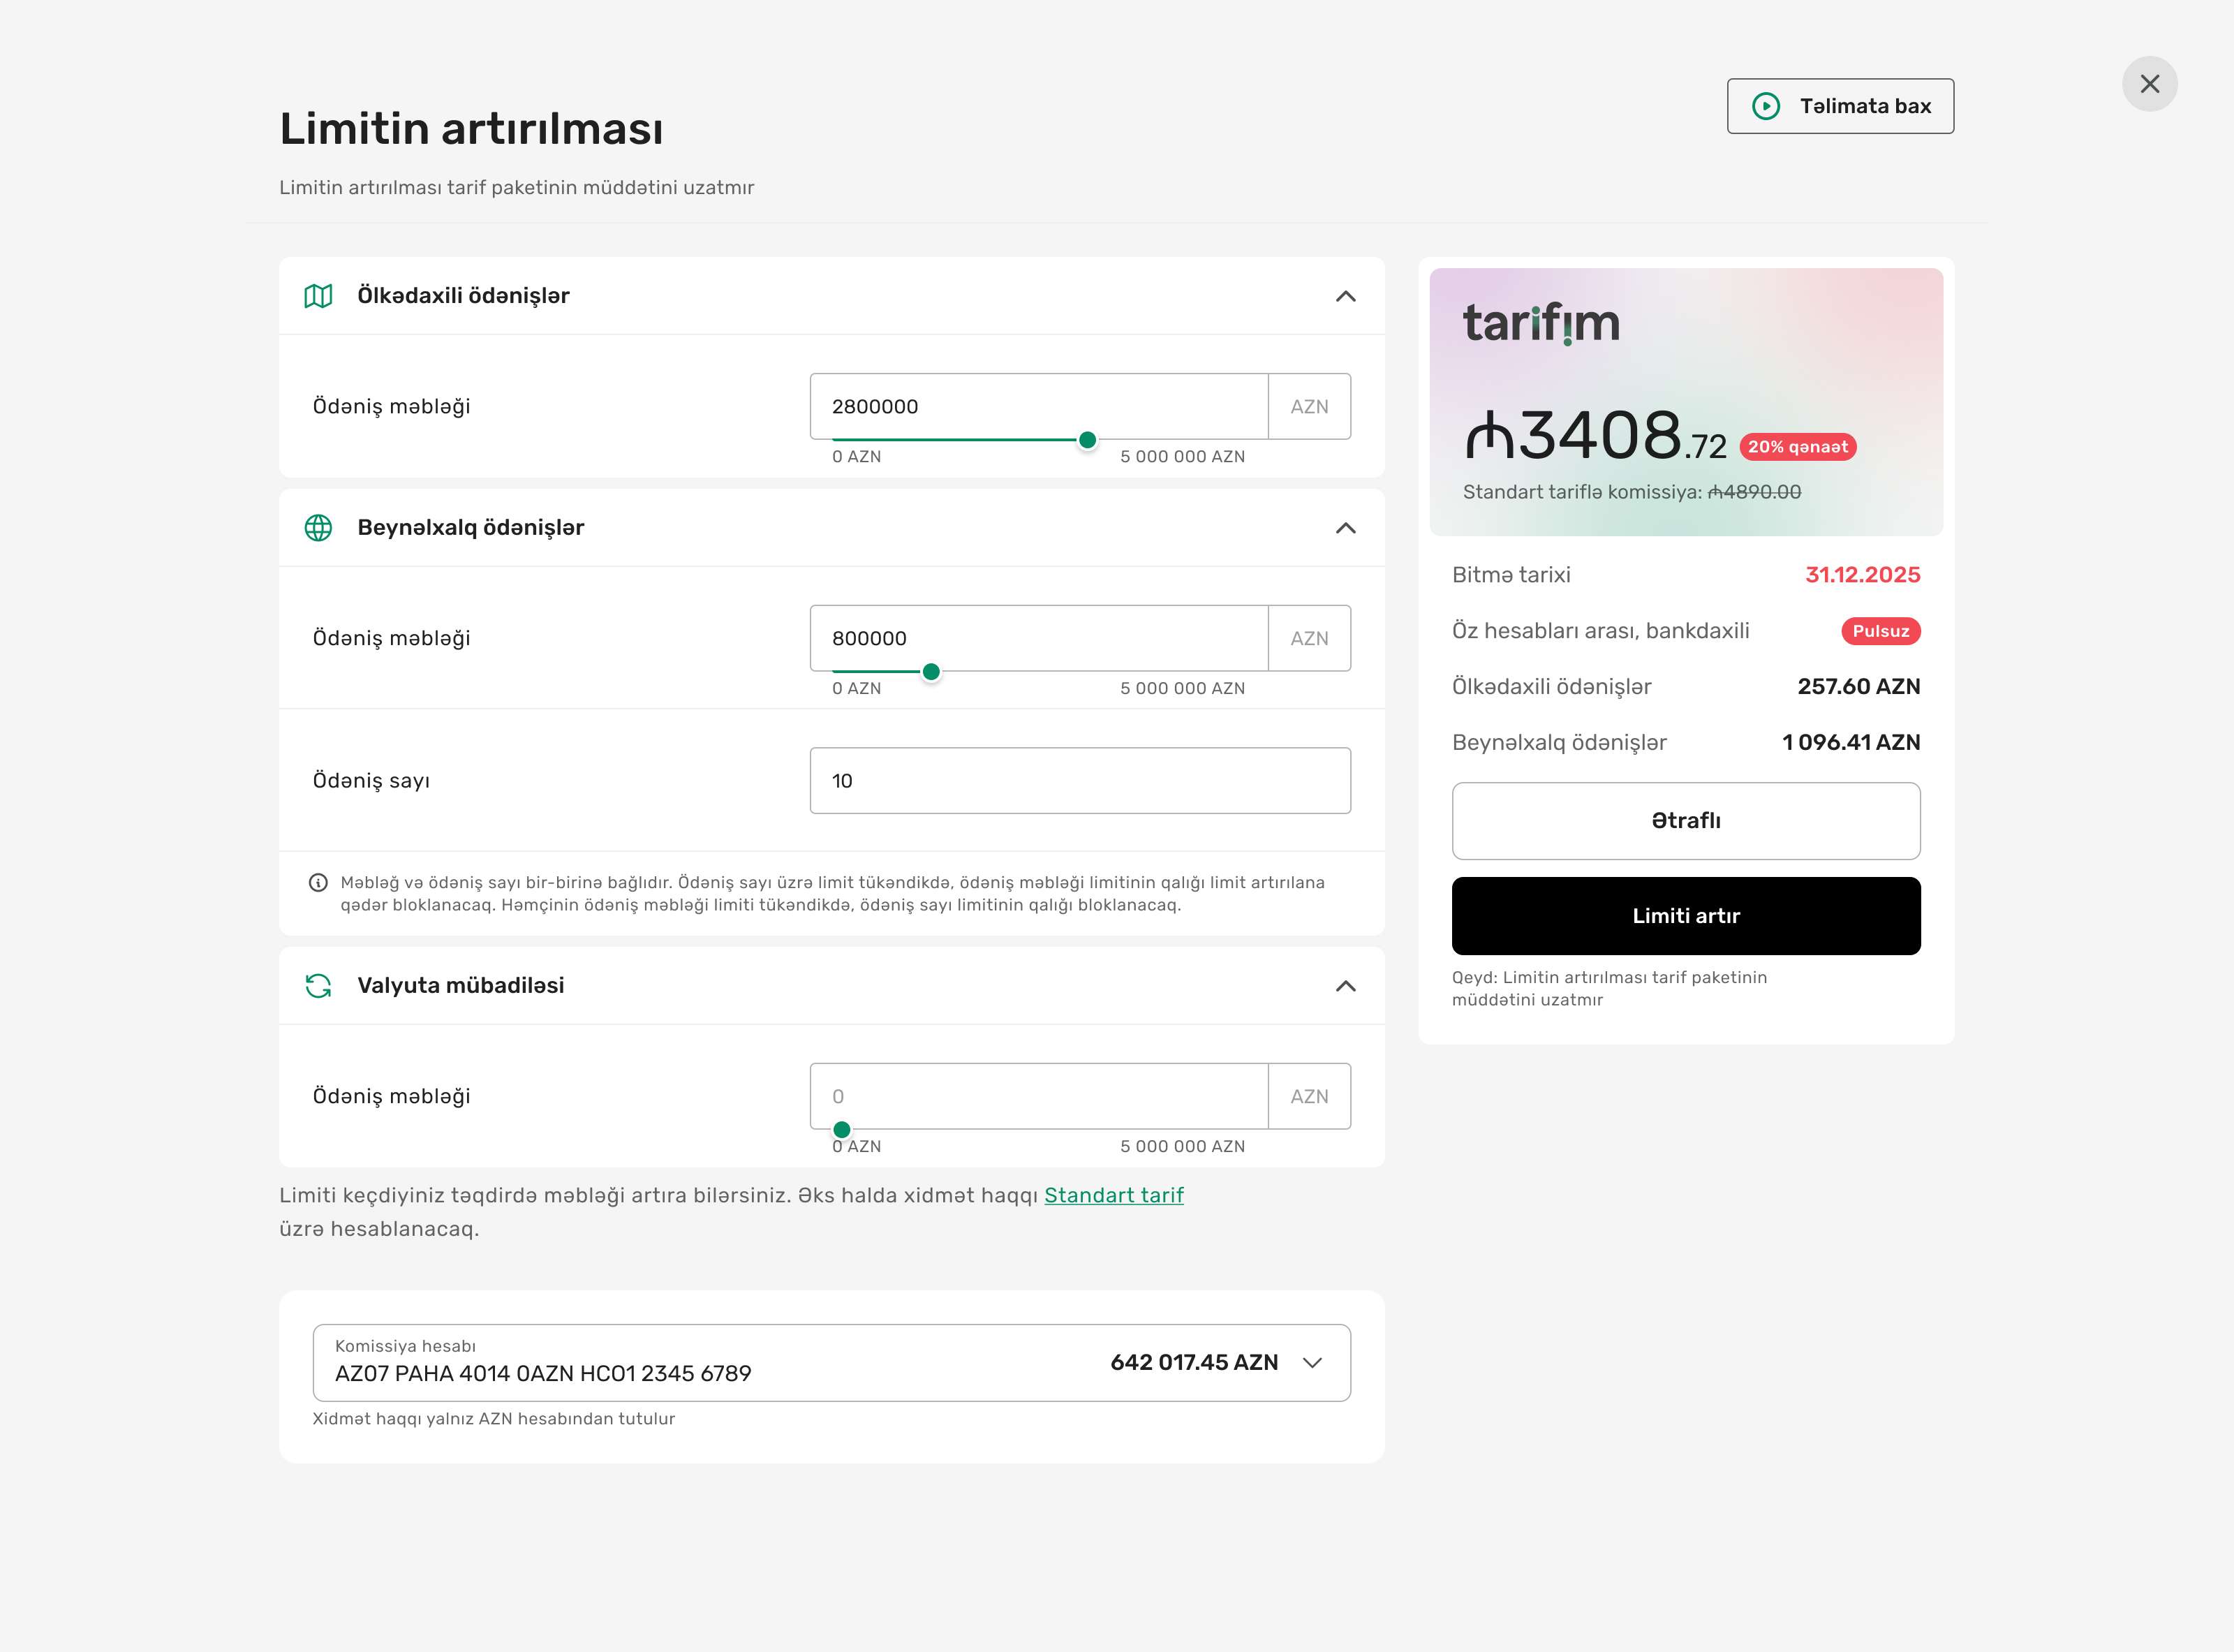Click the domestic payment amount slider handle
The width and height of the screenshot is (2234, 1652).
click(x=1087, y=440)
